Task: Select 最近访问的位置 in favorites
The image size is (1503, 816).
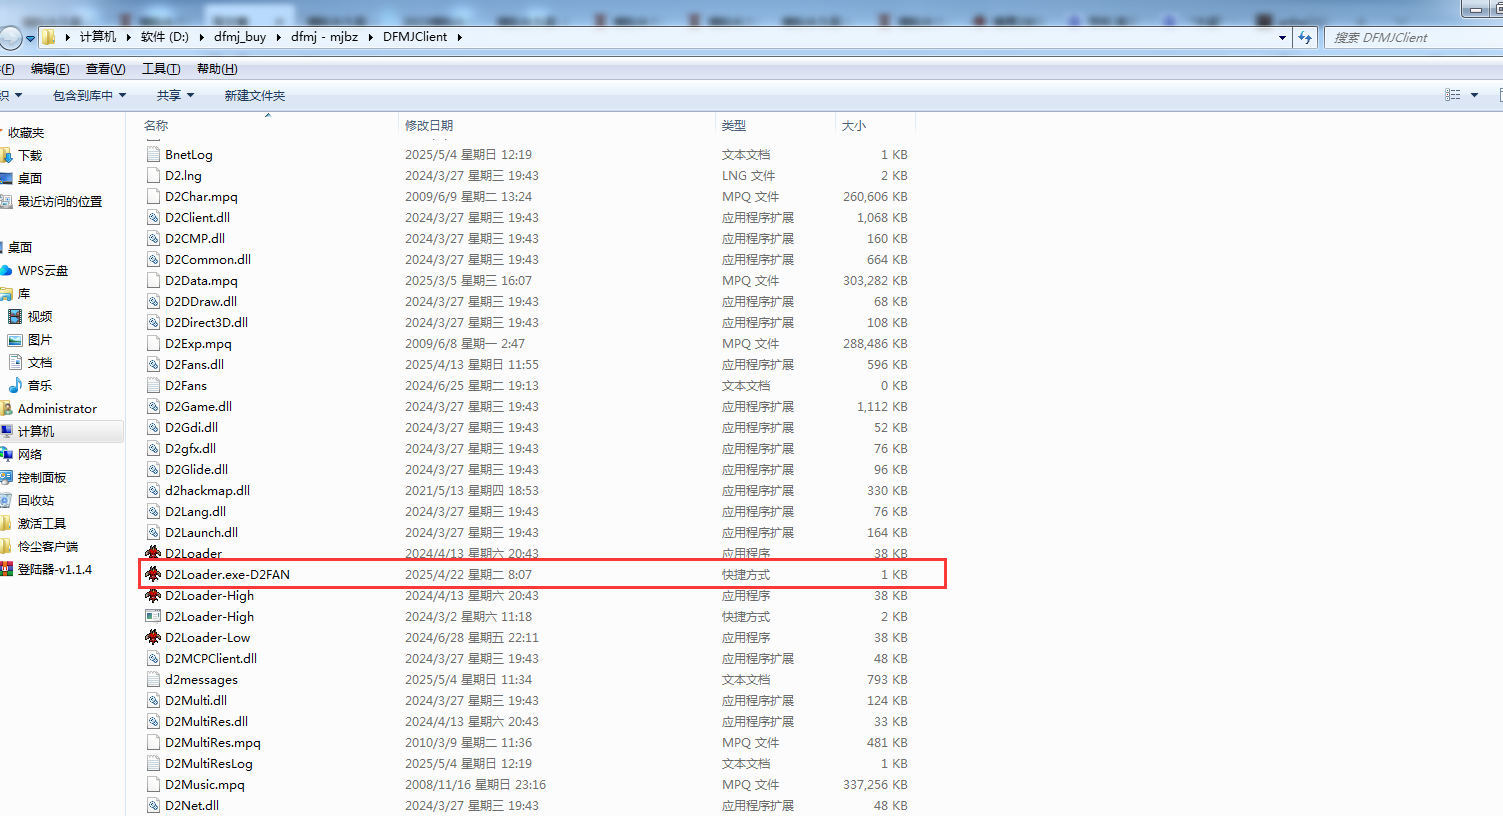Action: (59, 202)
